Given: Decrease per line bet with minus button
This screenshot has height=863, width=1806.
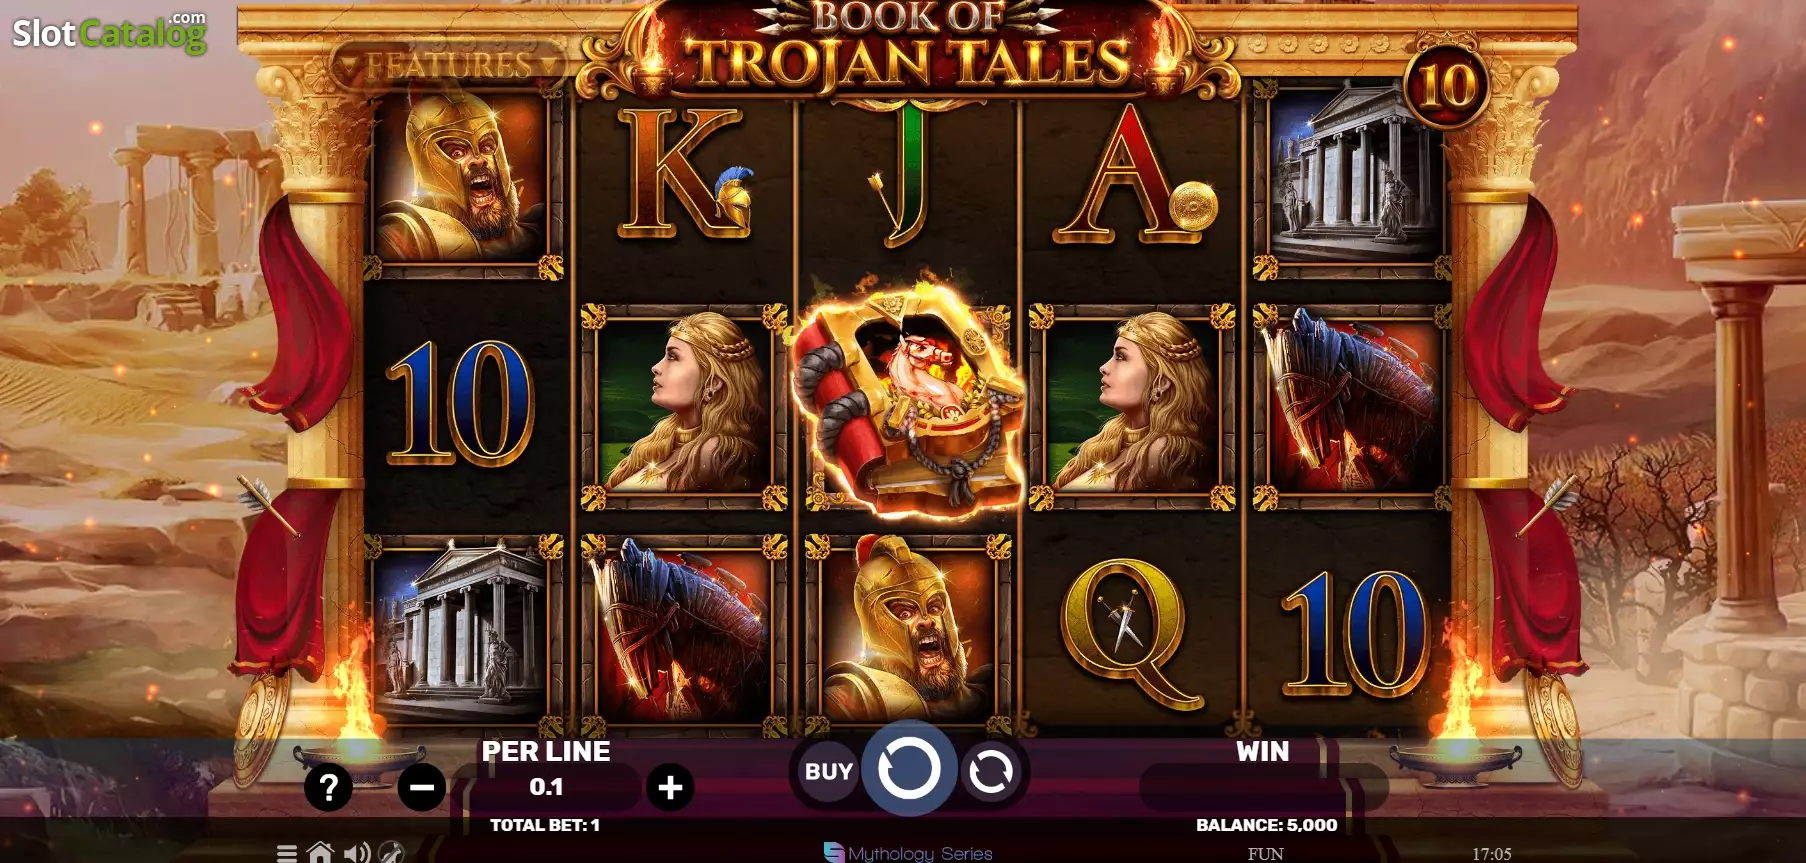Looking at the screenshot, I should pyautogui.click(x=422, y=788).
